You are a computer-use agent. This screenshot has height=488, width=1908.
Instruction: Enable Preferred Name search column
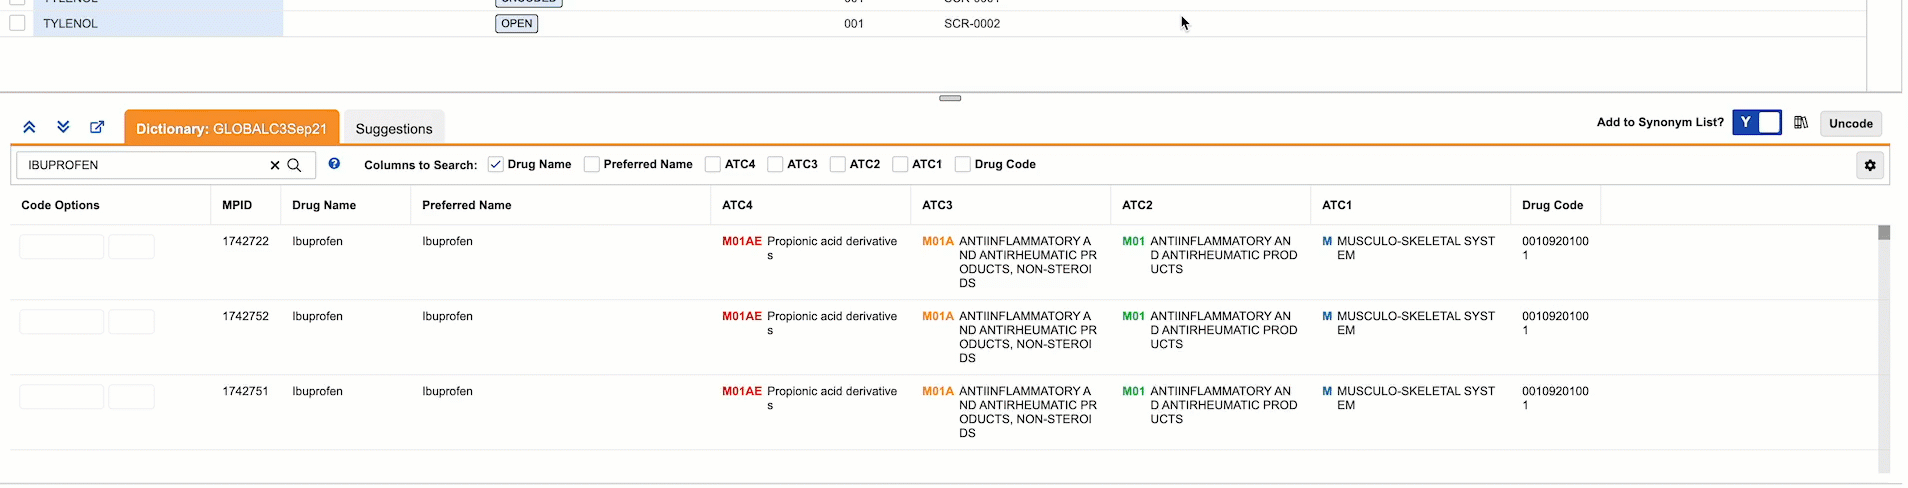click(x=592, y=165)
